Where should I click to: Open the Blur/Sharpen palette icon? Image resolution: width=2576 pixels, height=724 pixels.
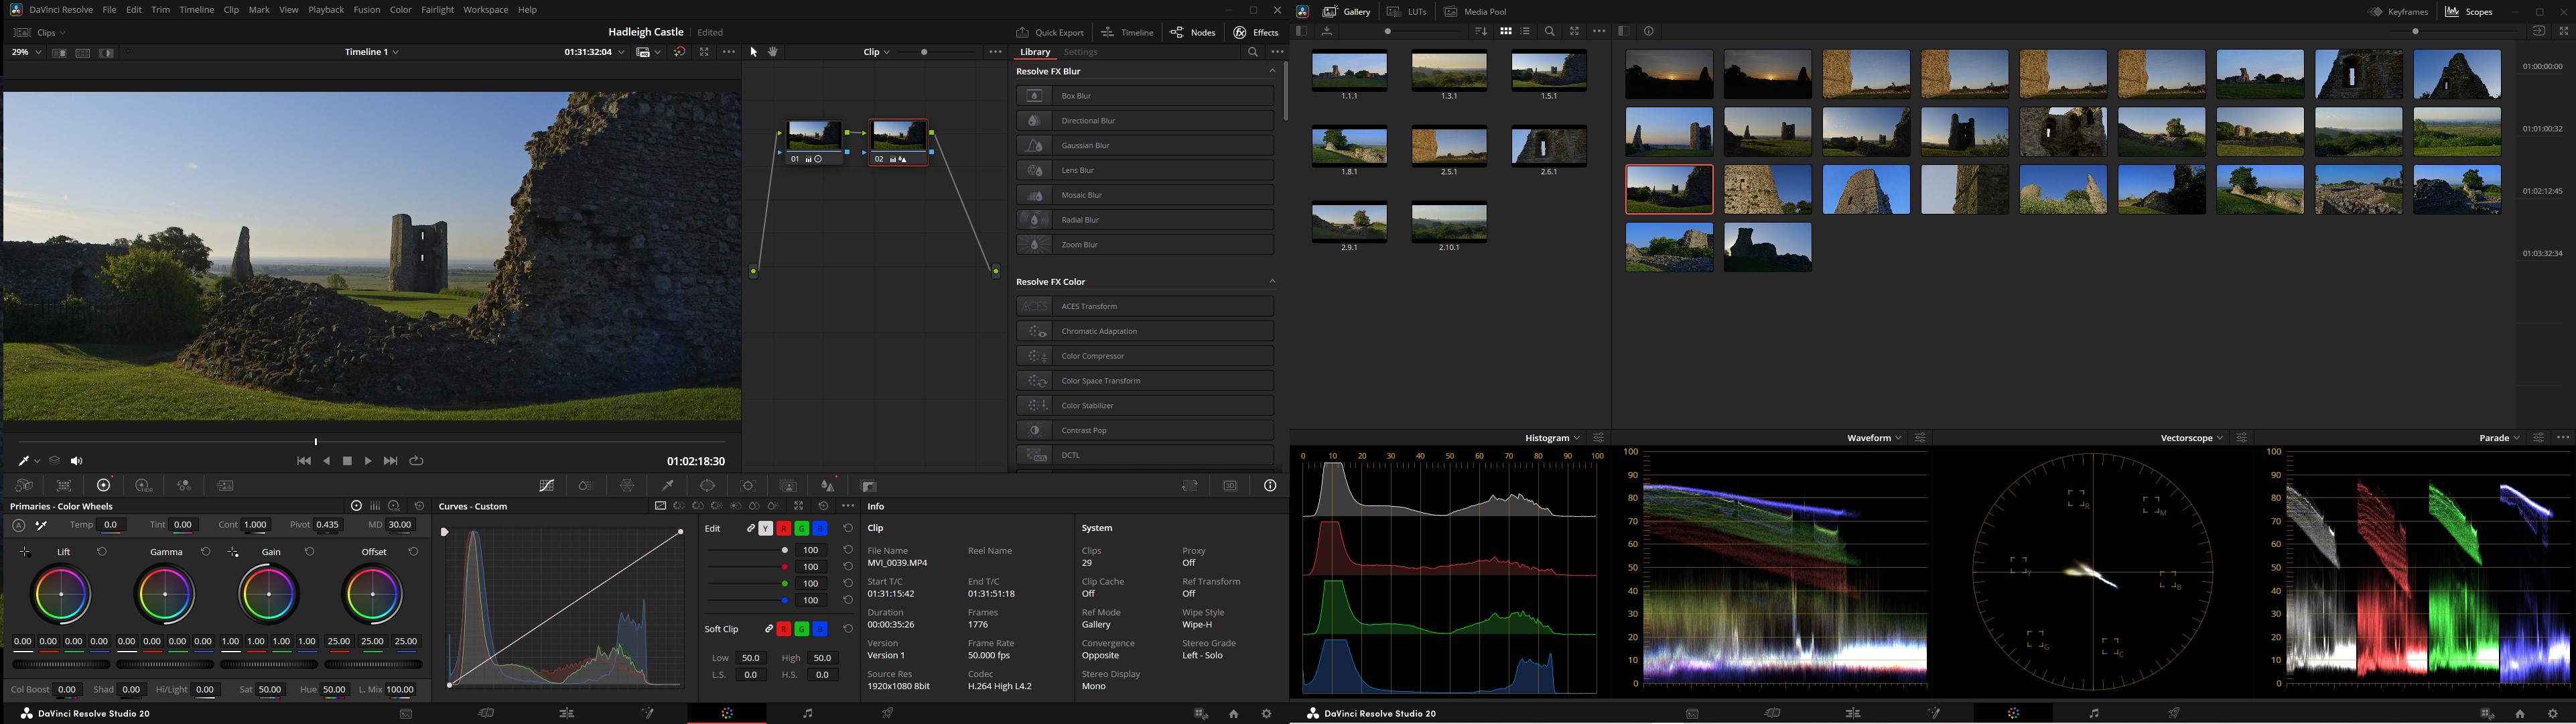point(828,486)
